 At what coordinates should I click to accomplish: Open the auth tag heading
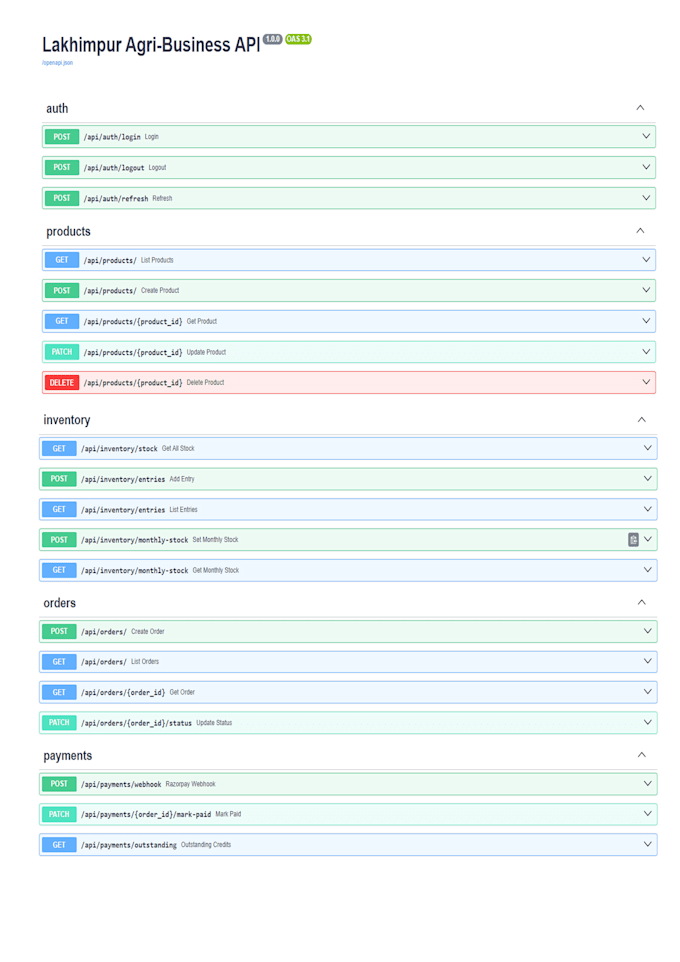[57, 109]
